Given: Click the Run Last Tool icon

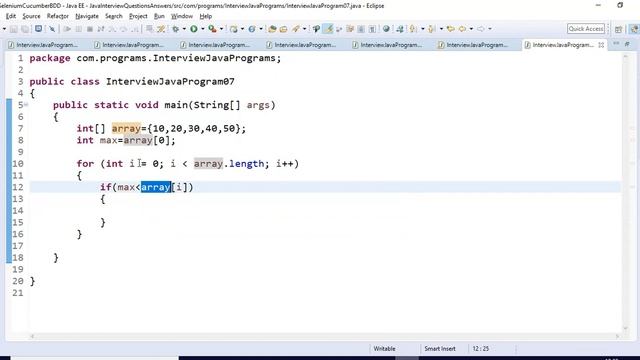Looking at the screenshot, I should coord(212,29).
